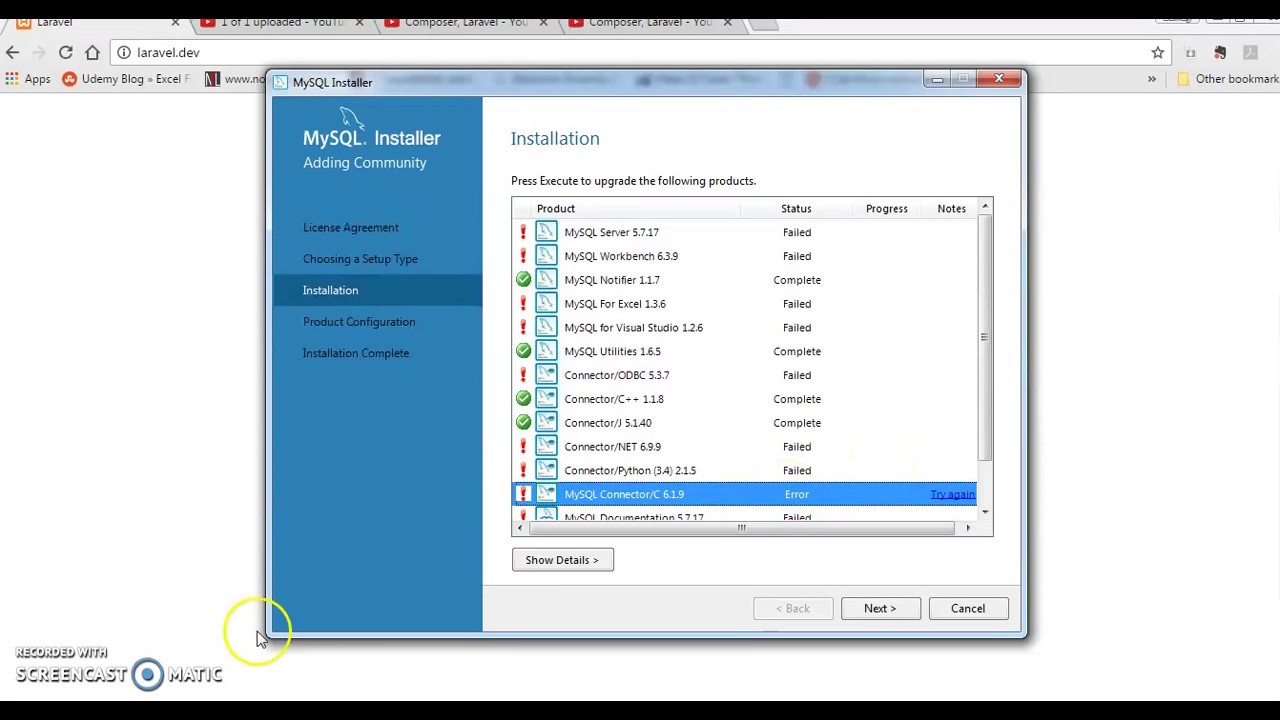The width and height of the screenshot is (1280, 720).
Task: Select the Connector/NET 6.9.9 row text
Action: [x=612, y=447]
